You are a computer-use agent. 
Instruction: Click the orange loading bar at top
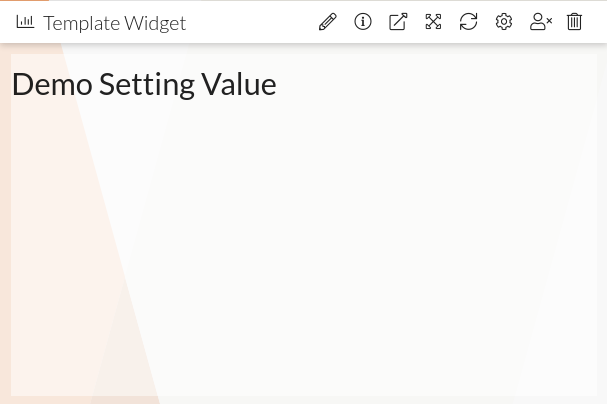point(24,1)
